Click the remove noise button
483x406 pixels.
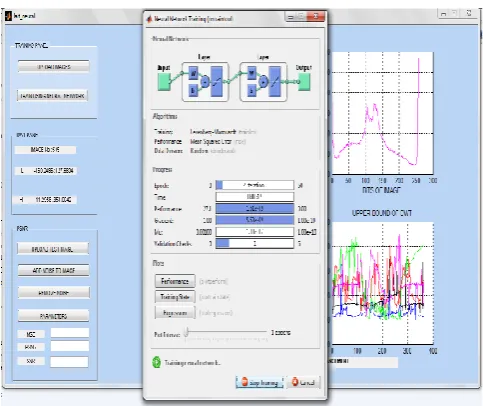pyautogui.click(x=54, y=293)
